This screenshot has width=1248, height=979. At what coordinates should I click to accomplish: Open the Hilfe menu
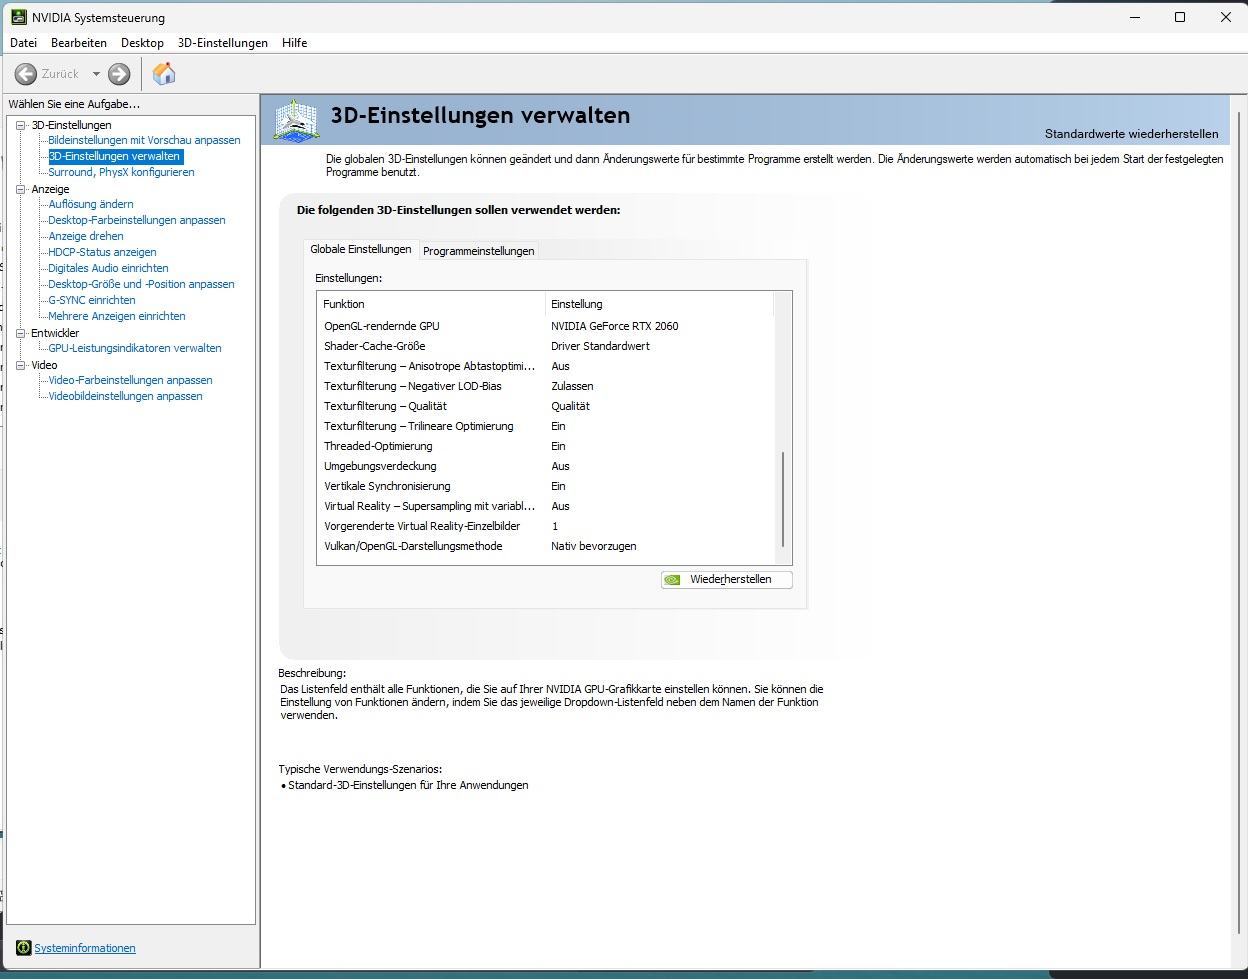click(x=294, y=43)
